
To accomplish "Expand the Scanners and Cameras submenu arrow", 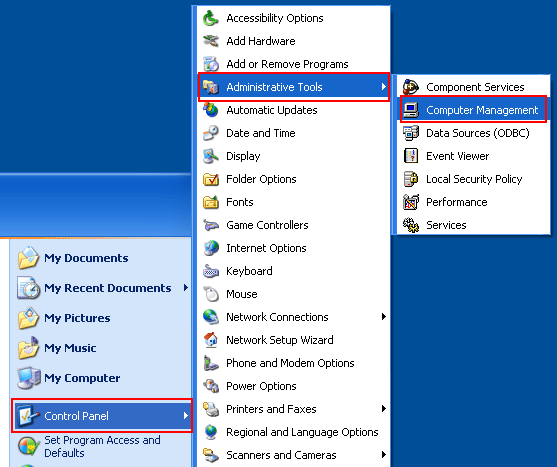I will point(383,455).
